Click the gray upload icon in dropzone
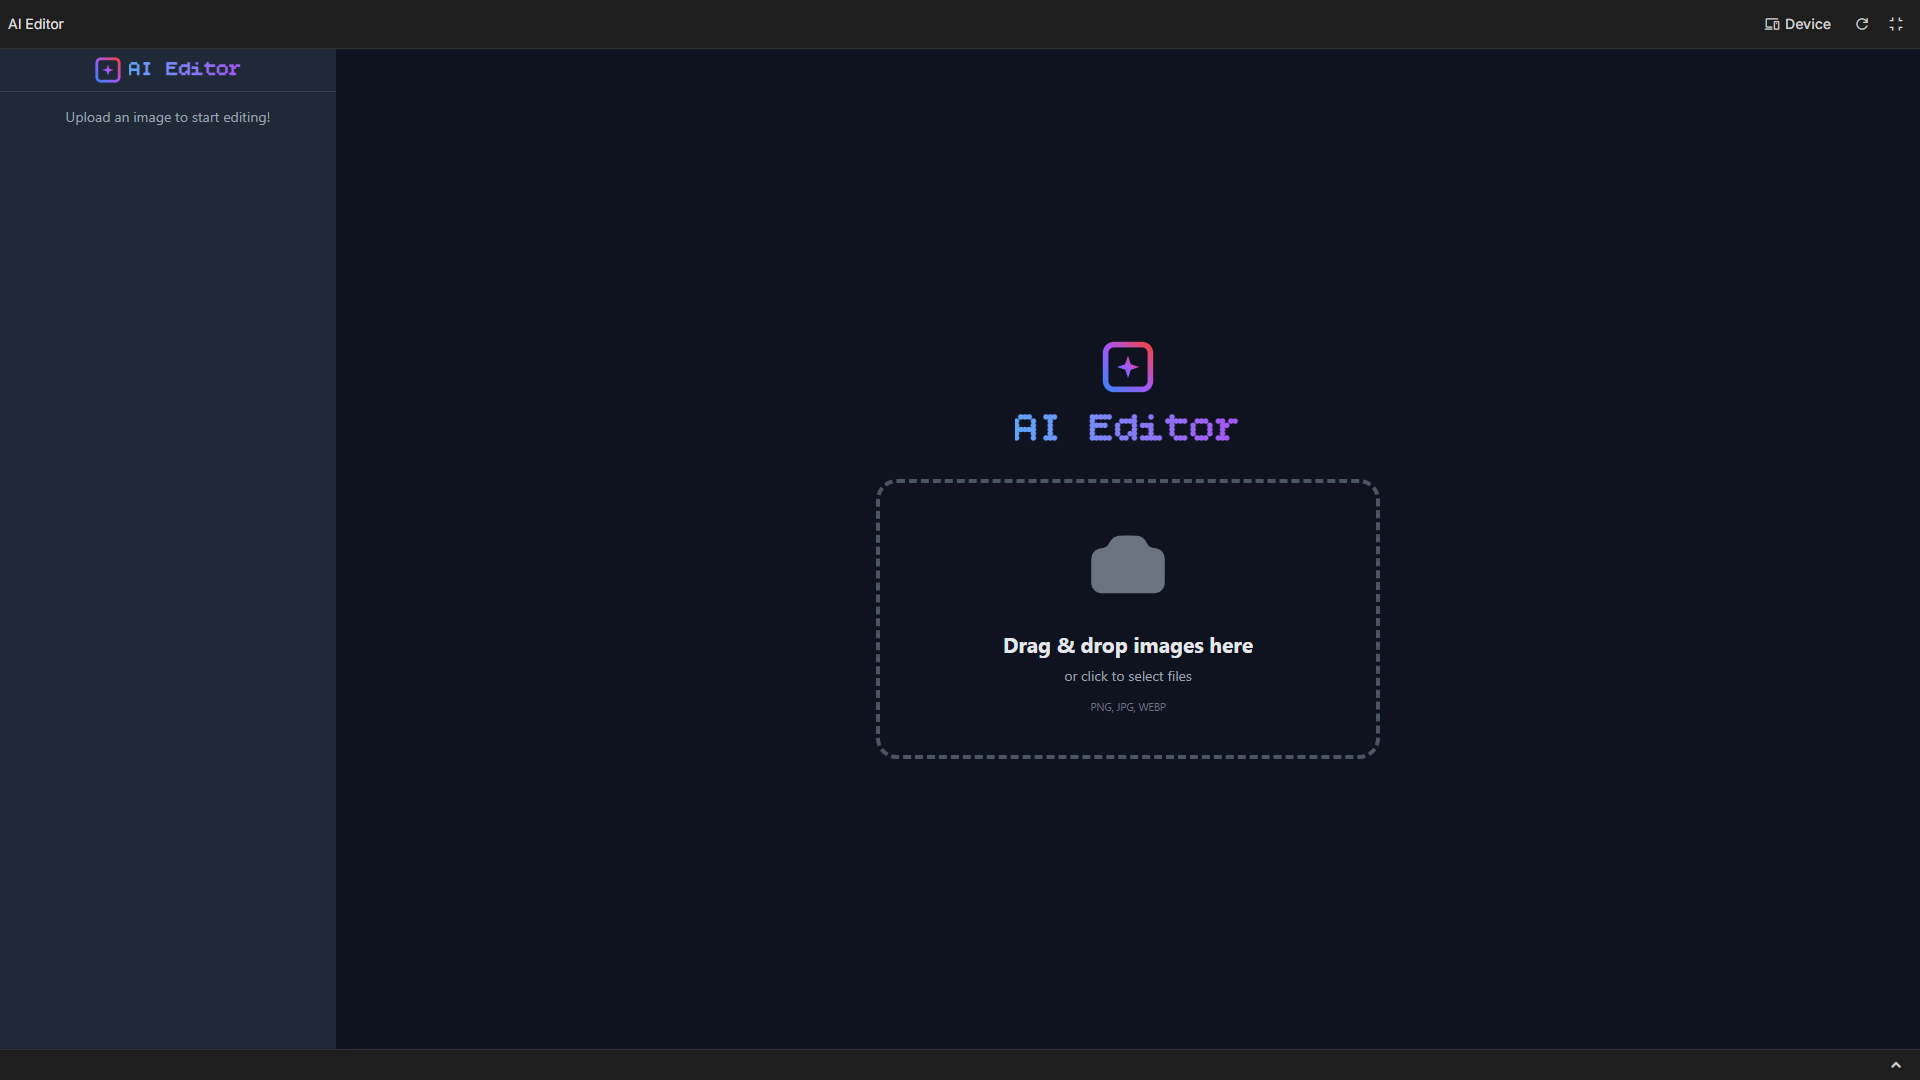Image resolution: width=1920 pixels, height=1080 pixels. coord(1128,565)
